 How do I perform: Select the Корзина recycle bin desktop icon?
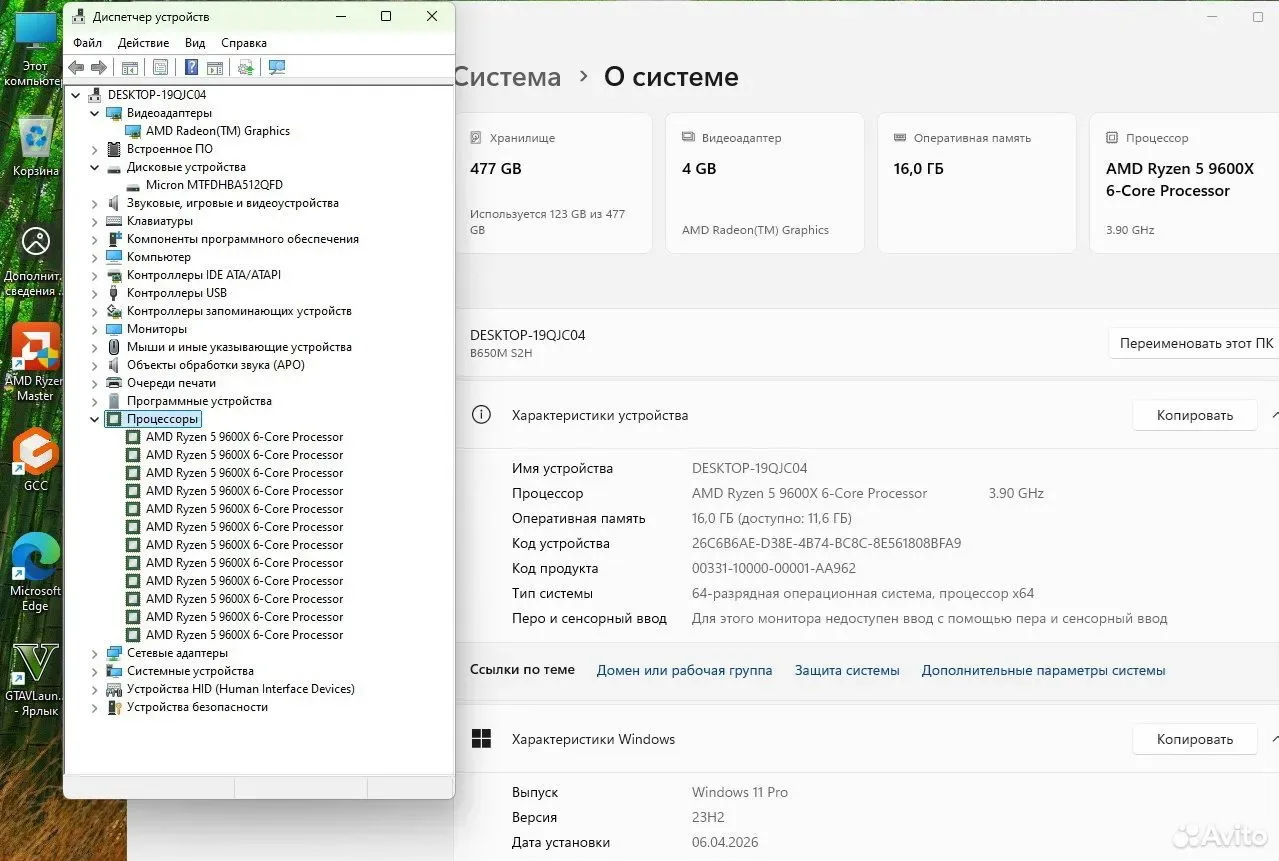35,146
